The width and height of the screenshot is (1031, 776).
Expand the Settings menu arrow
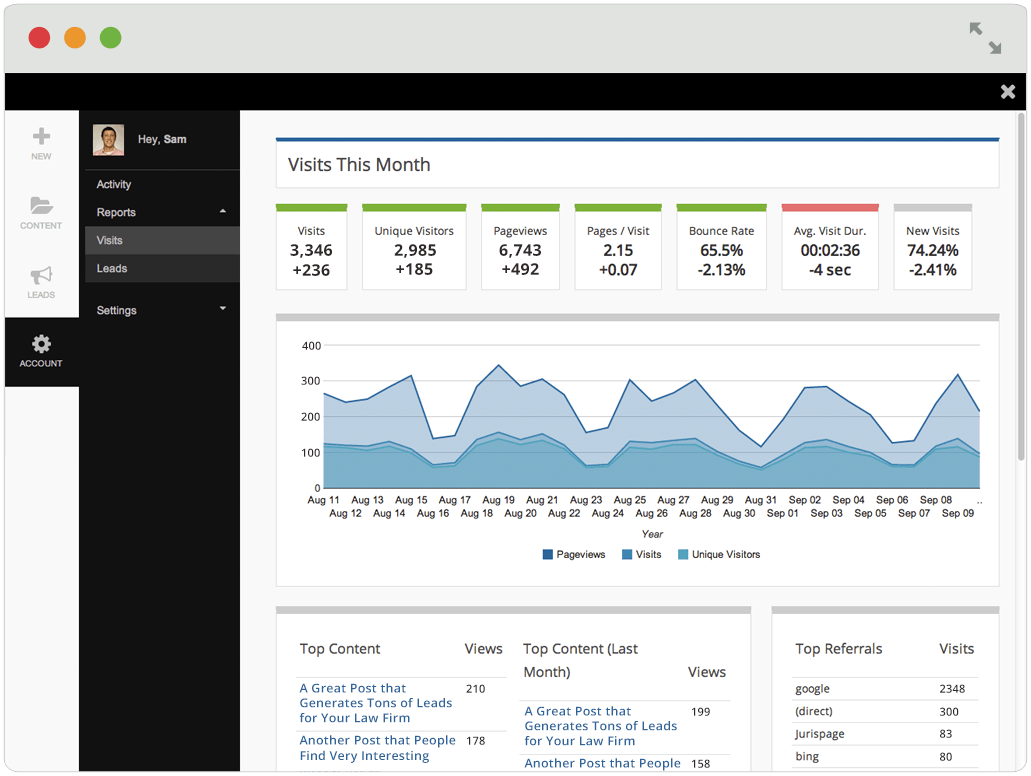[x=223, y=308]
